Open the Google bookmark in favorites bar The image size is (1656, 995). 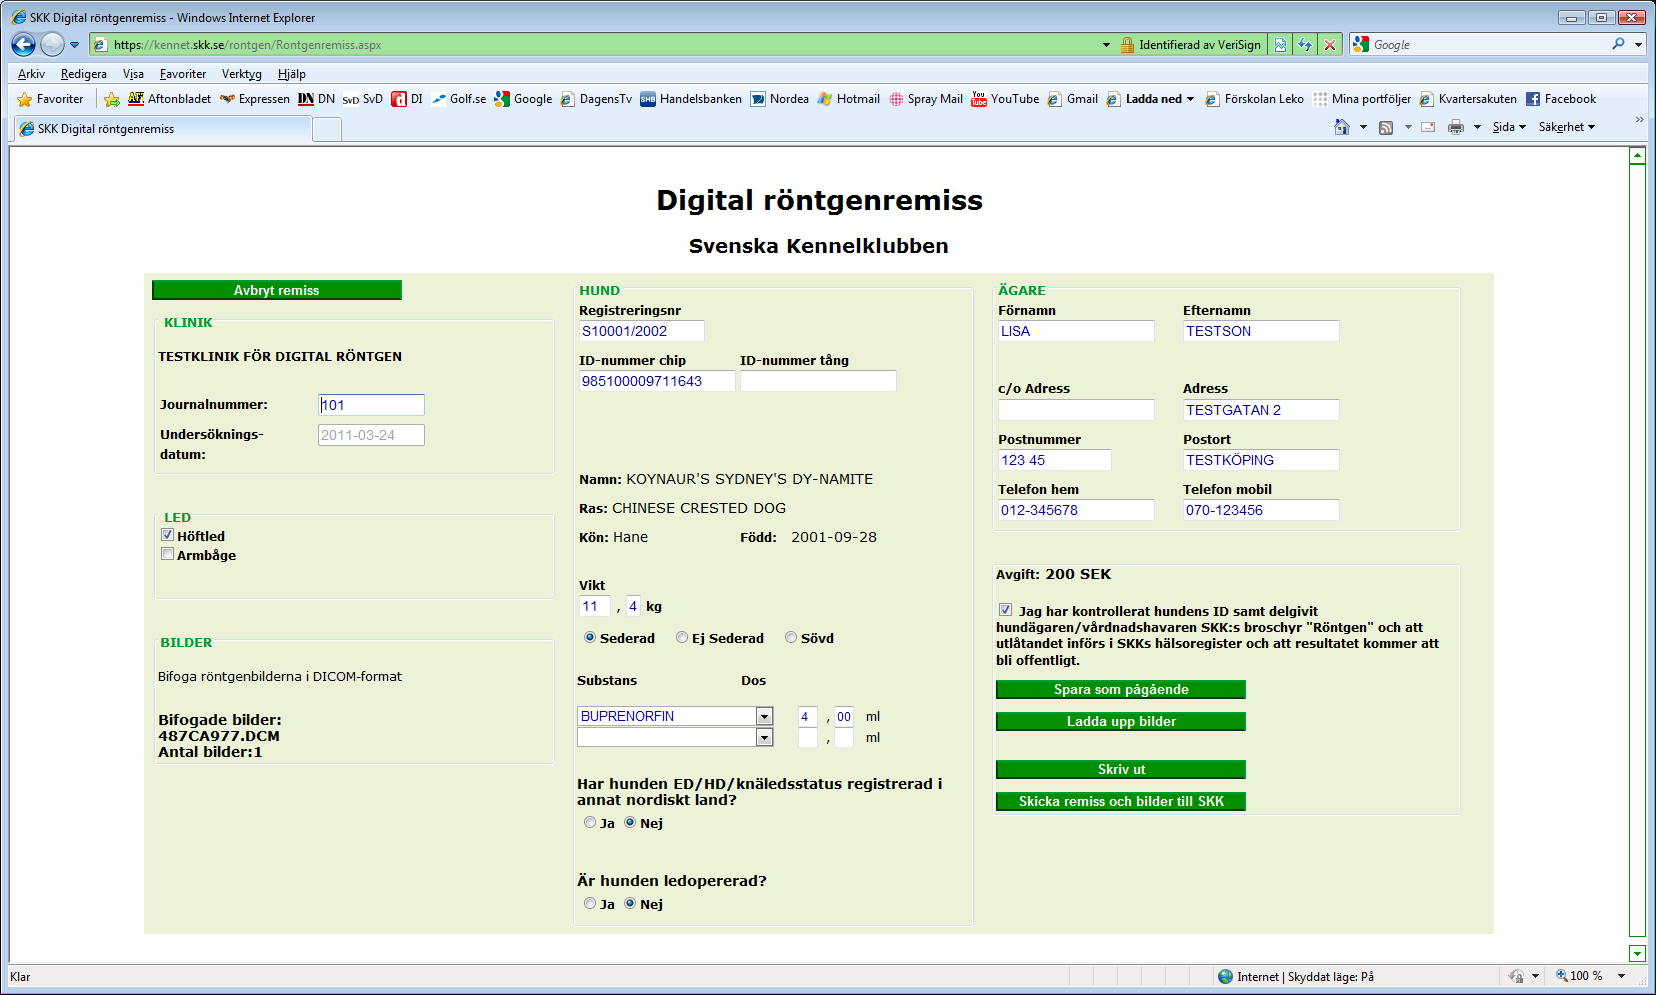523,99
